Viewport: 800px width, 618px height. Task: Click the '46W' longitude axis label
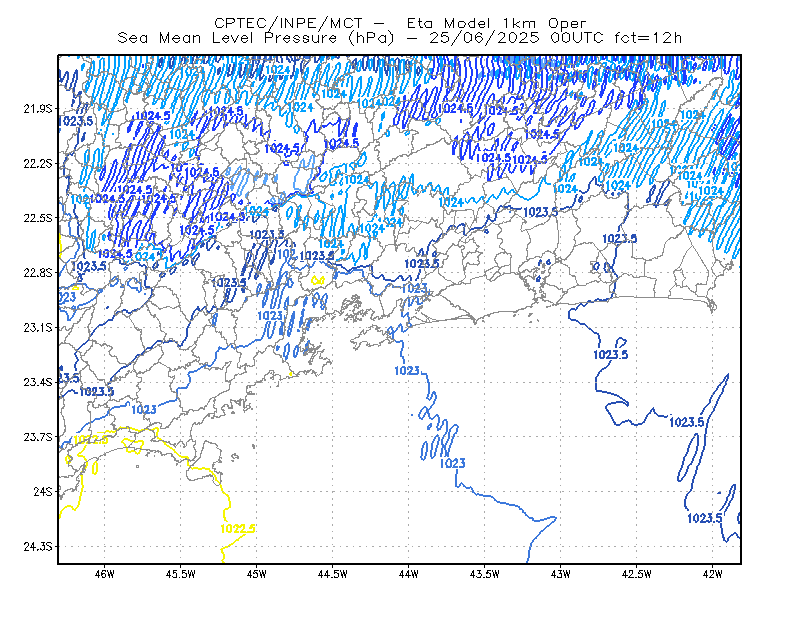coord(105,574)
